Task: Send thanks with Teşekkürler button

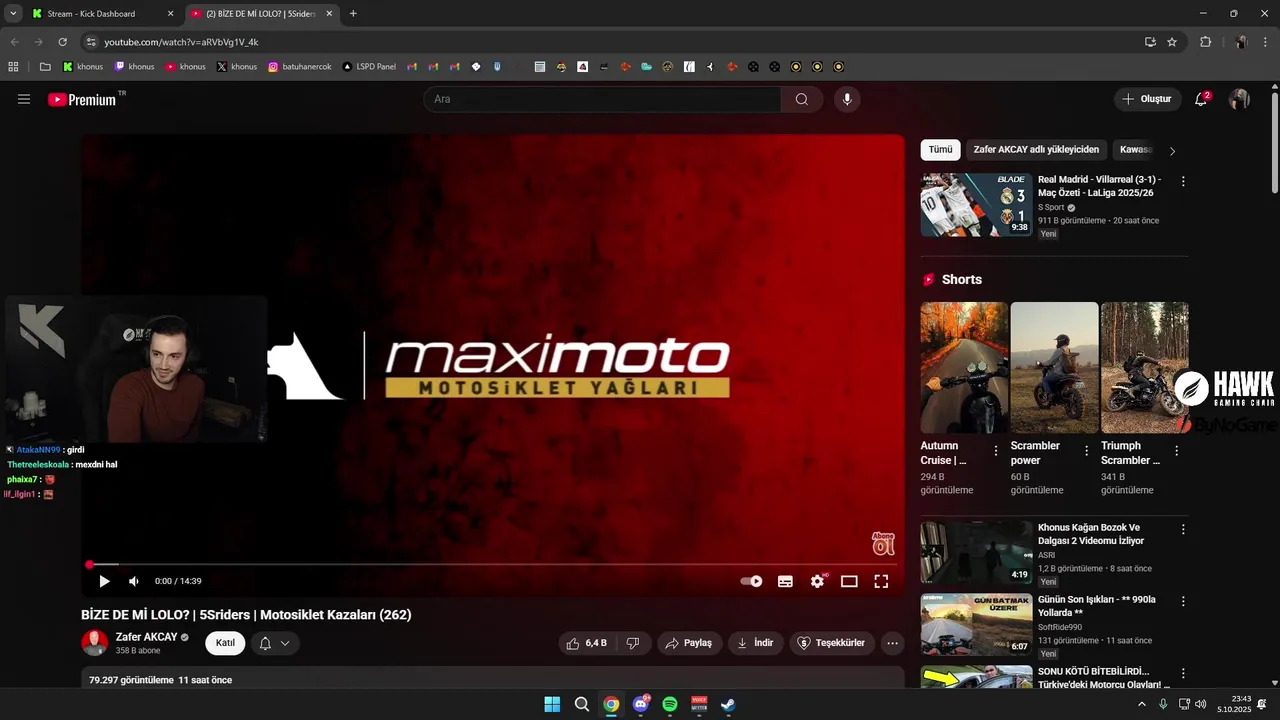Action: point(832,643)
